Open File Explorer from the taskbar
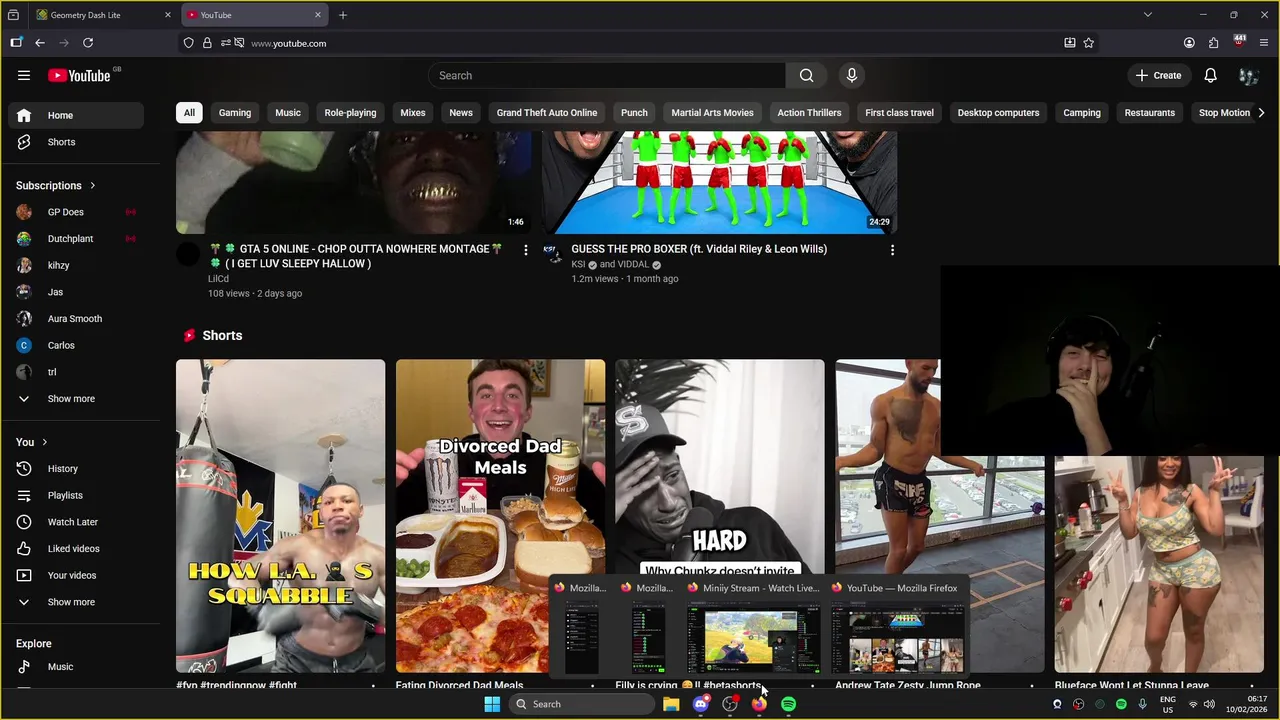Screen dimensions: 1280x720 point(671,704)
